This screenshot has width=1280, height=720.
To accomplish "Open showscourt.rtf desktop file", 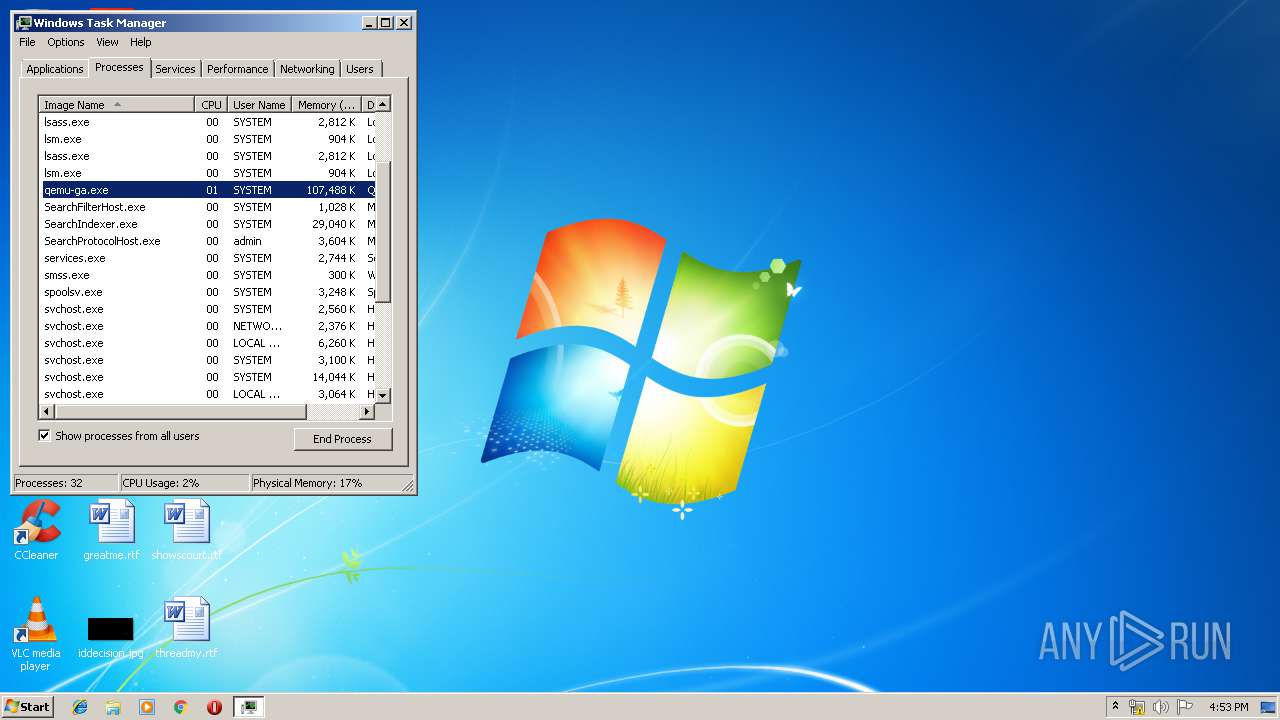I will pyautogui.click(x=187, y=529).
